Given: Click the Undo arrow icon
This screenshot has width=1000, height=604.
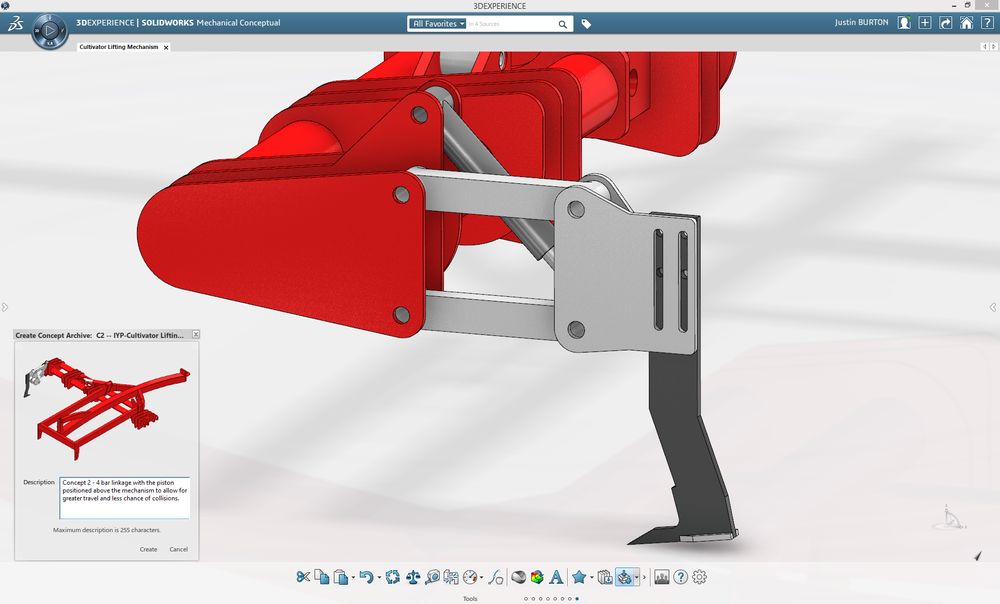Looking at the screenshot, I should point(365,577).
